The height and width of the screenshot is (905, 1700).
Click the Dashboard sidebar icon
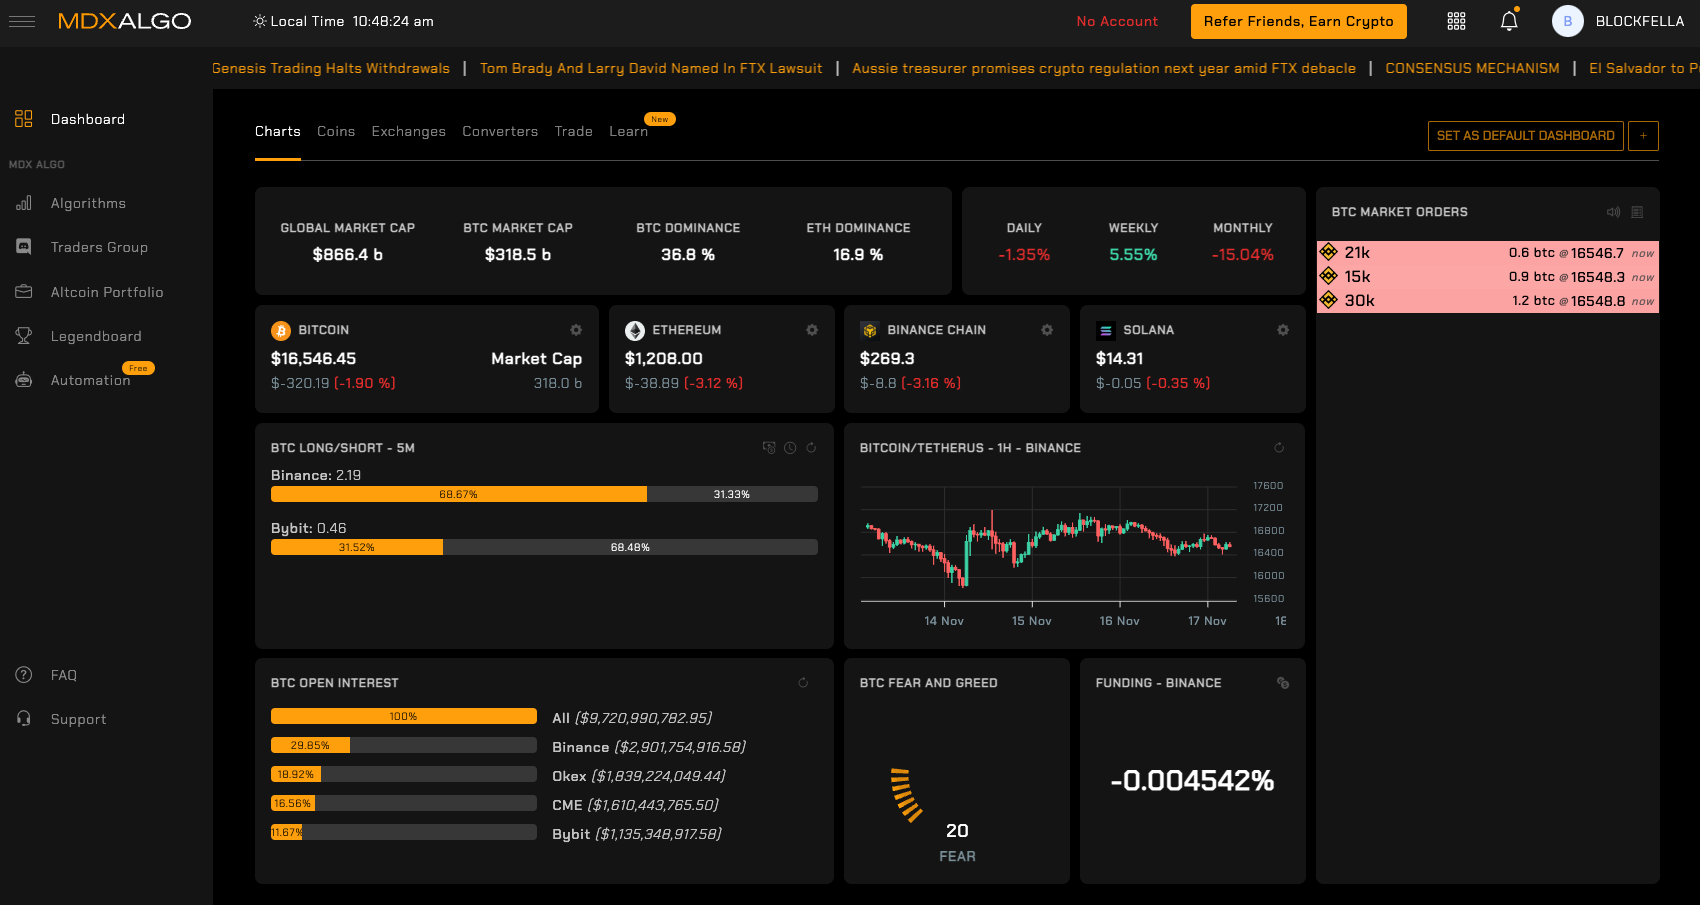pos(24,119)
